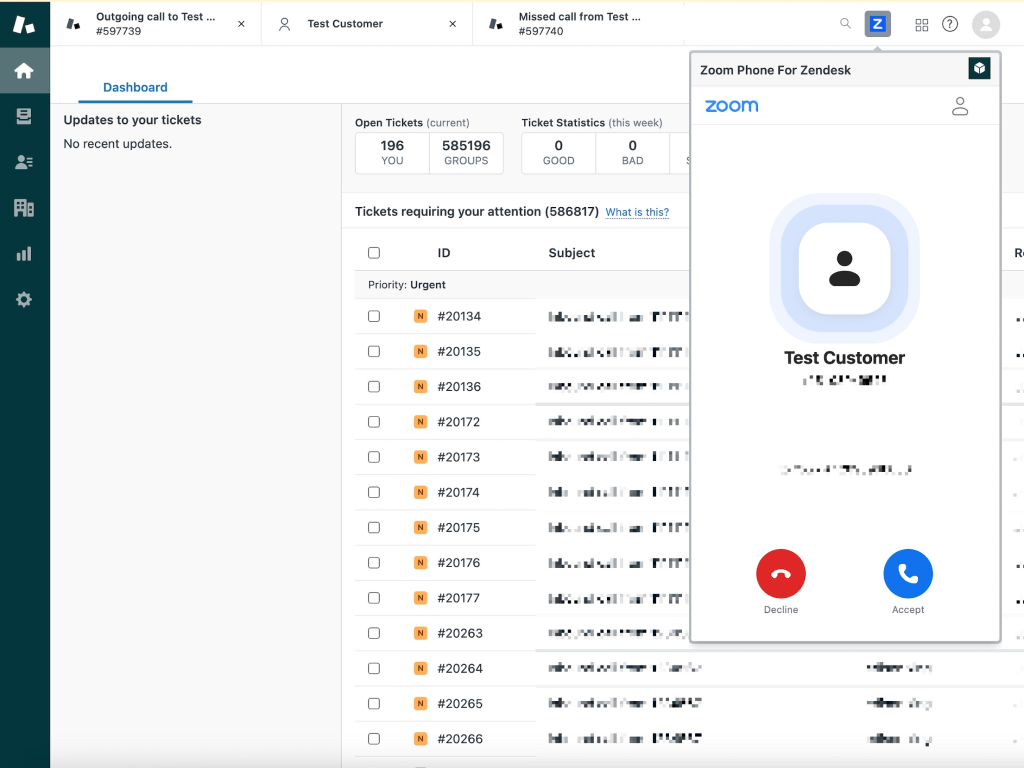Tick checkbox for ticket #20172
This screenshot has height=768, width=1024.
[x=374, y=422]
